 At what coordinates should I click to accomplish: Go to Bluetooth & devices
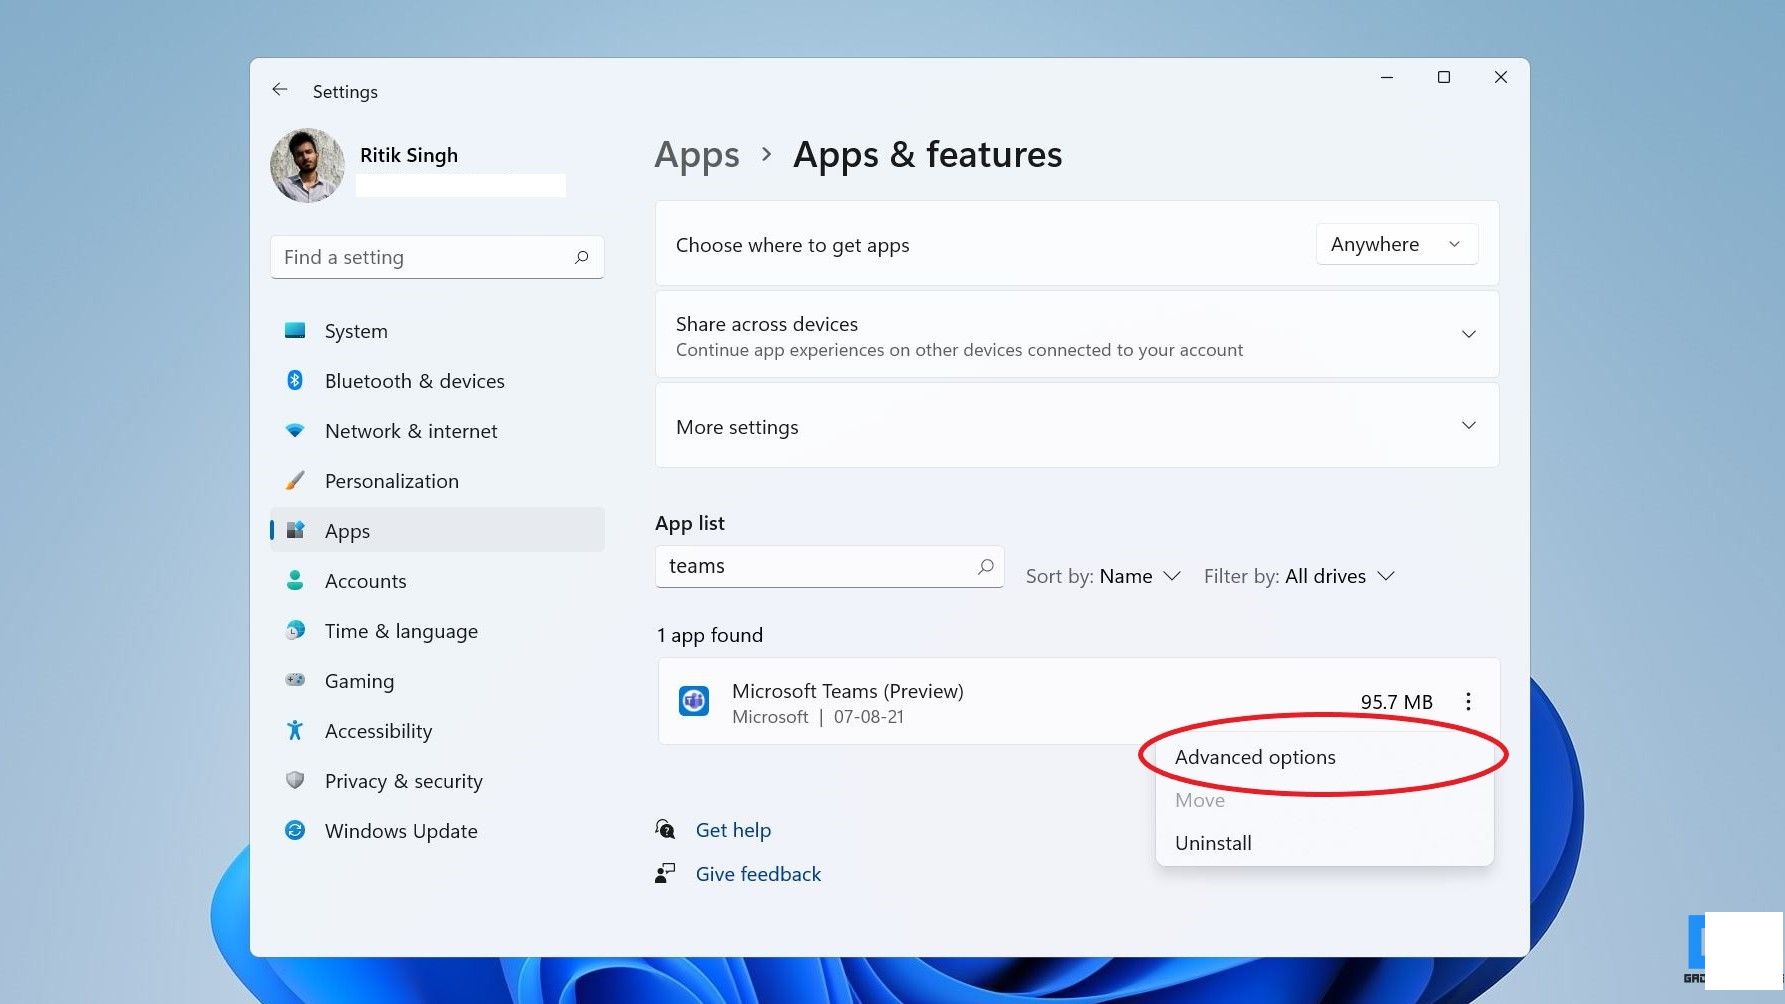(x=437, y=381)
